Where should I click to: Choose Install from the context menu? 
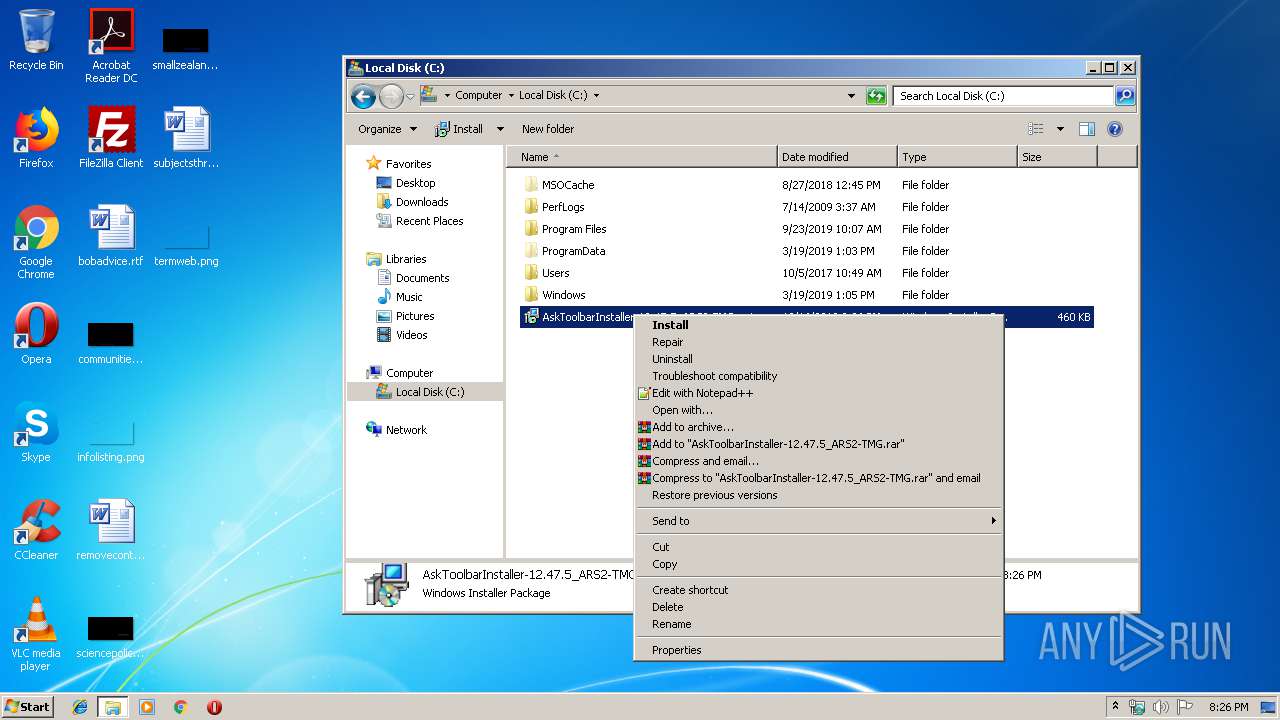(819, 325)
